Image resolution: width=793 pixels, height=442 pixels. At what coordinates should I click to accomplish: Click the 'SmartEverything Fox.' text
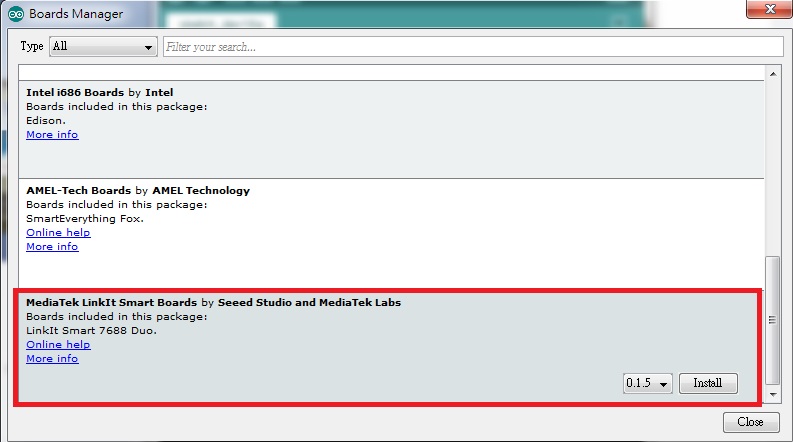[x=85, y=218]
